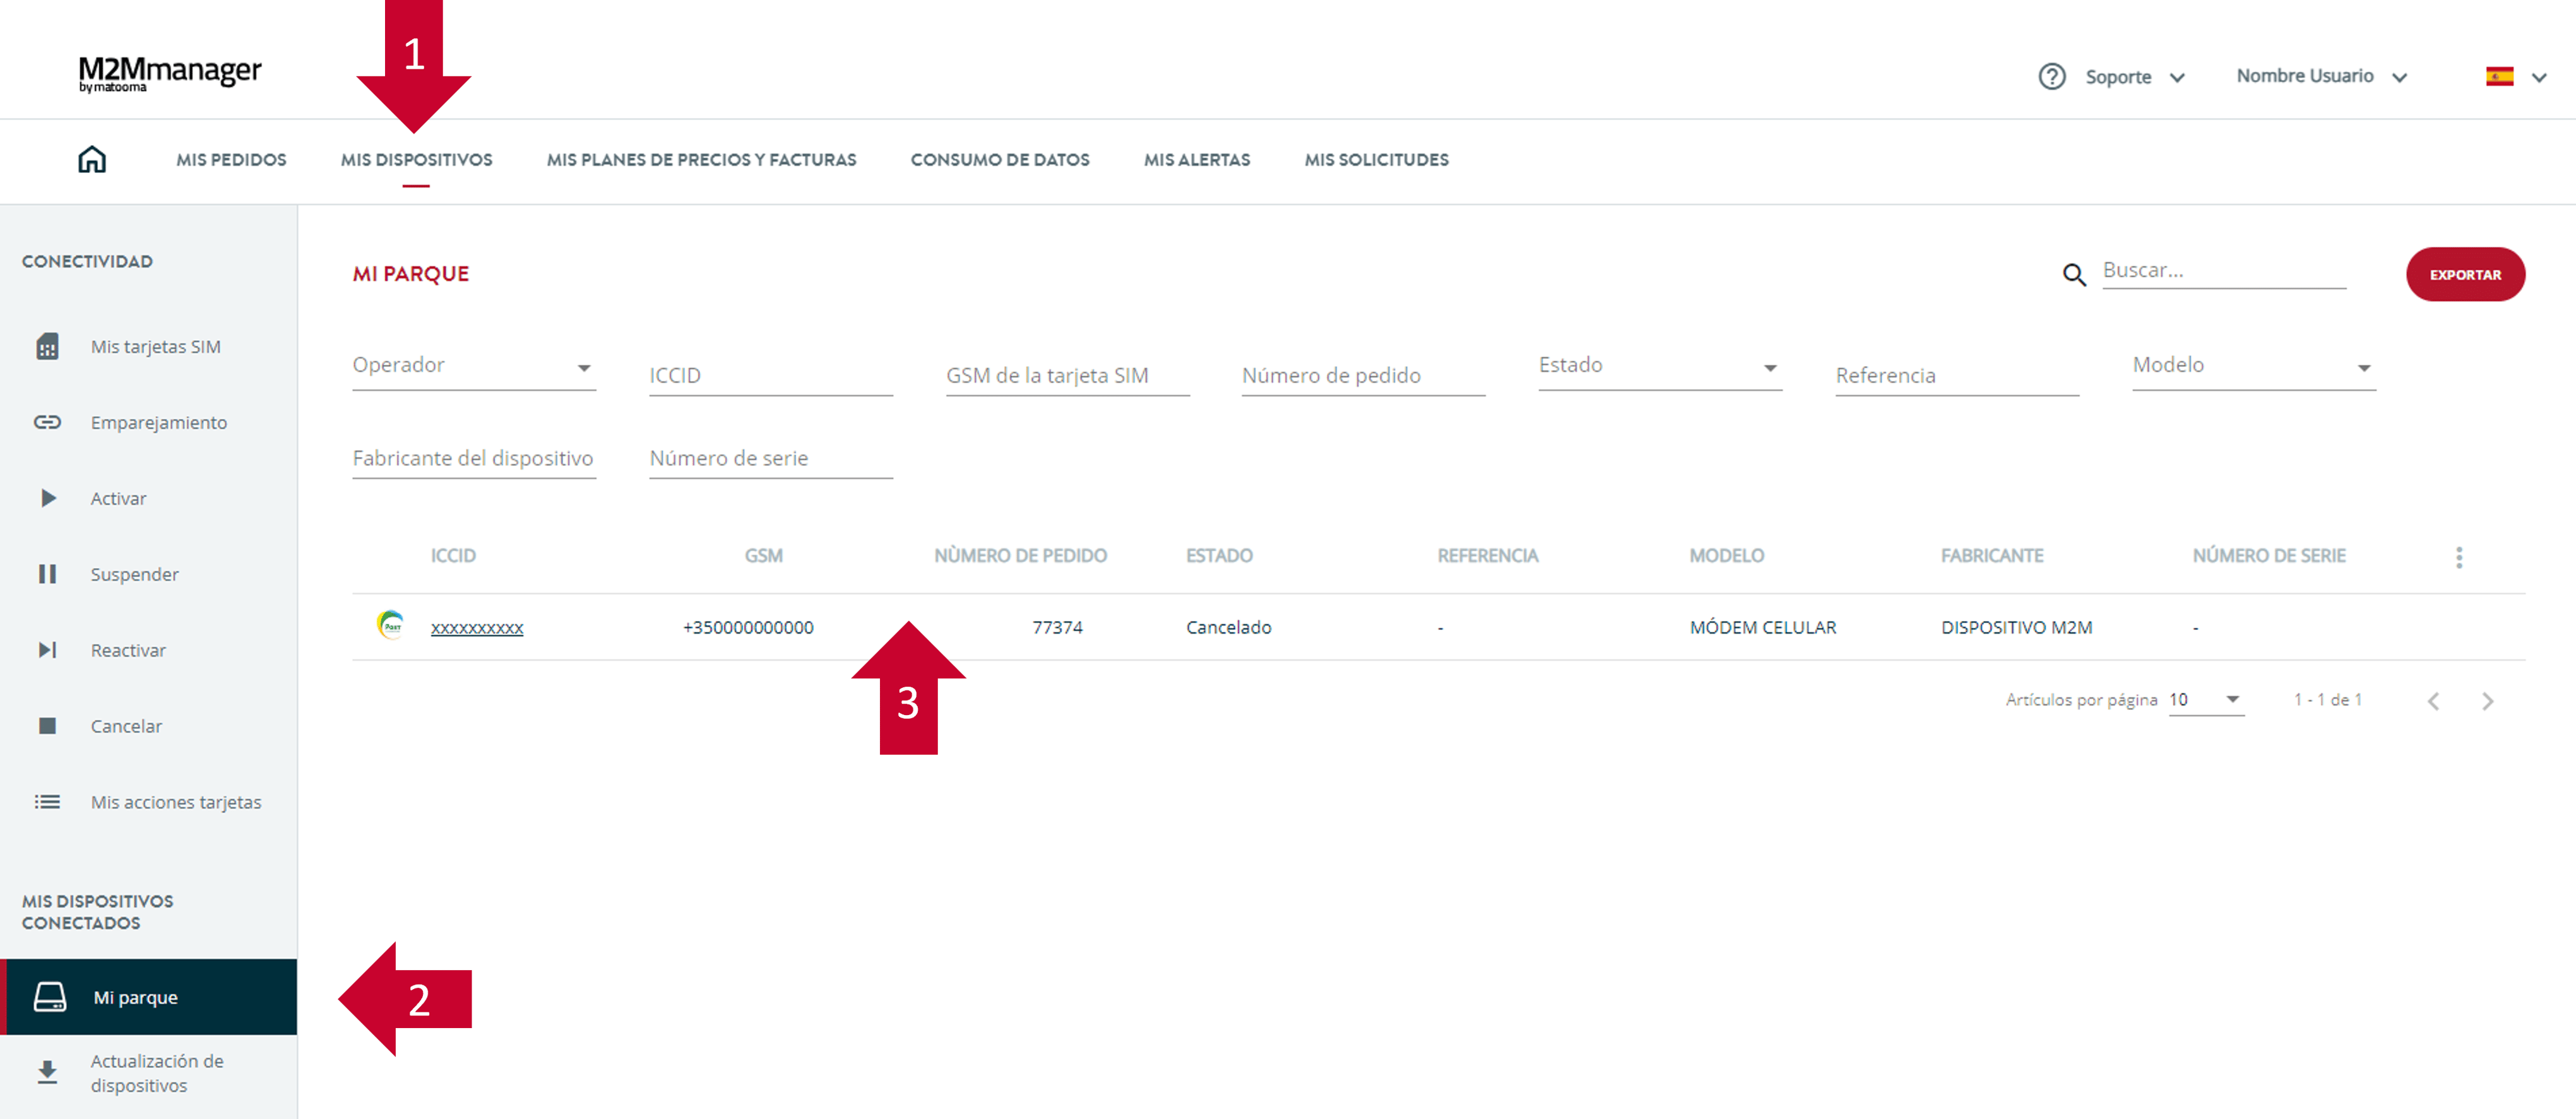Select Activar in sidebar
2576x1119 pixels.
(149, 498)
